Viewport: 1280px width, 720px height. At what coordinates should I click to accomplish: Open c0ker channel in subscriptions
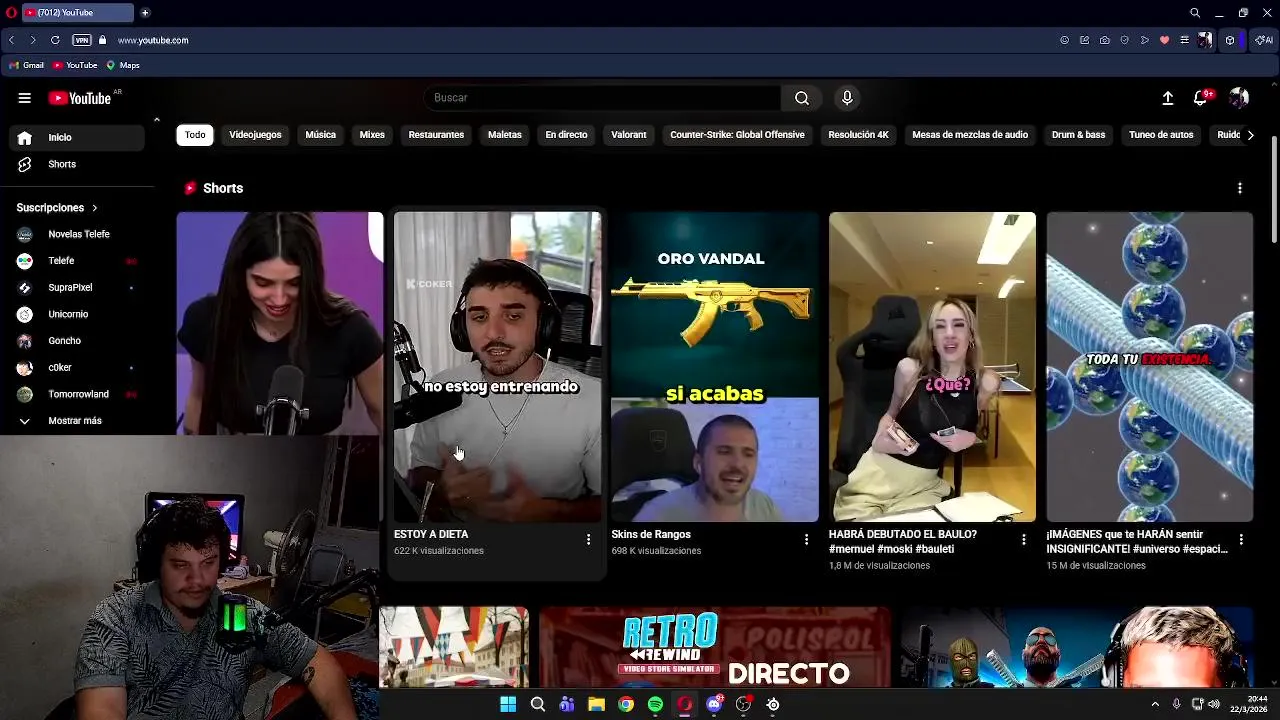click(76, 368)
